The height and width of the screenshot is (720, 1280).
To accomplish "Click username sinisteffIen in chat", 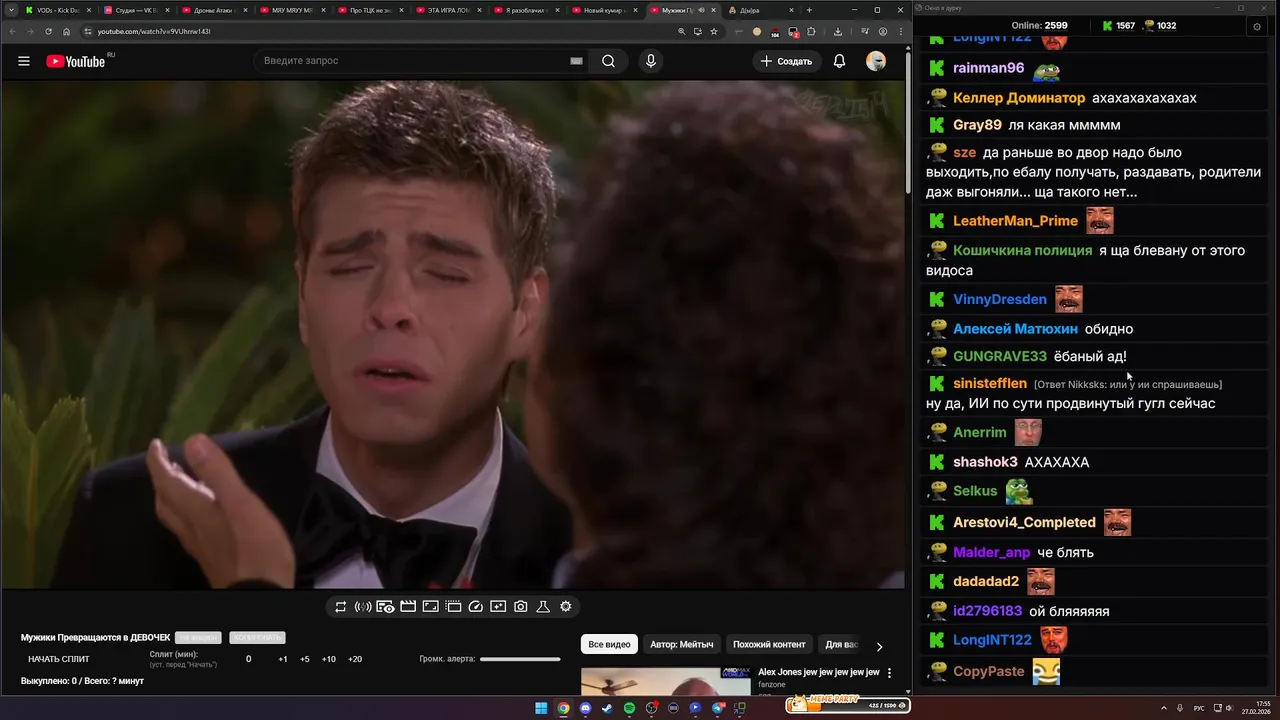I will tap(990, 383).
